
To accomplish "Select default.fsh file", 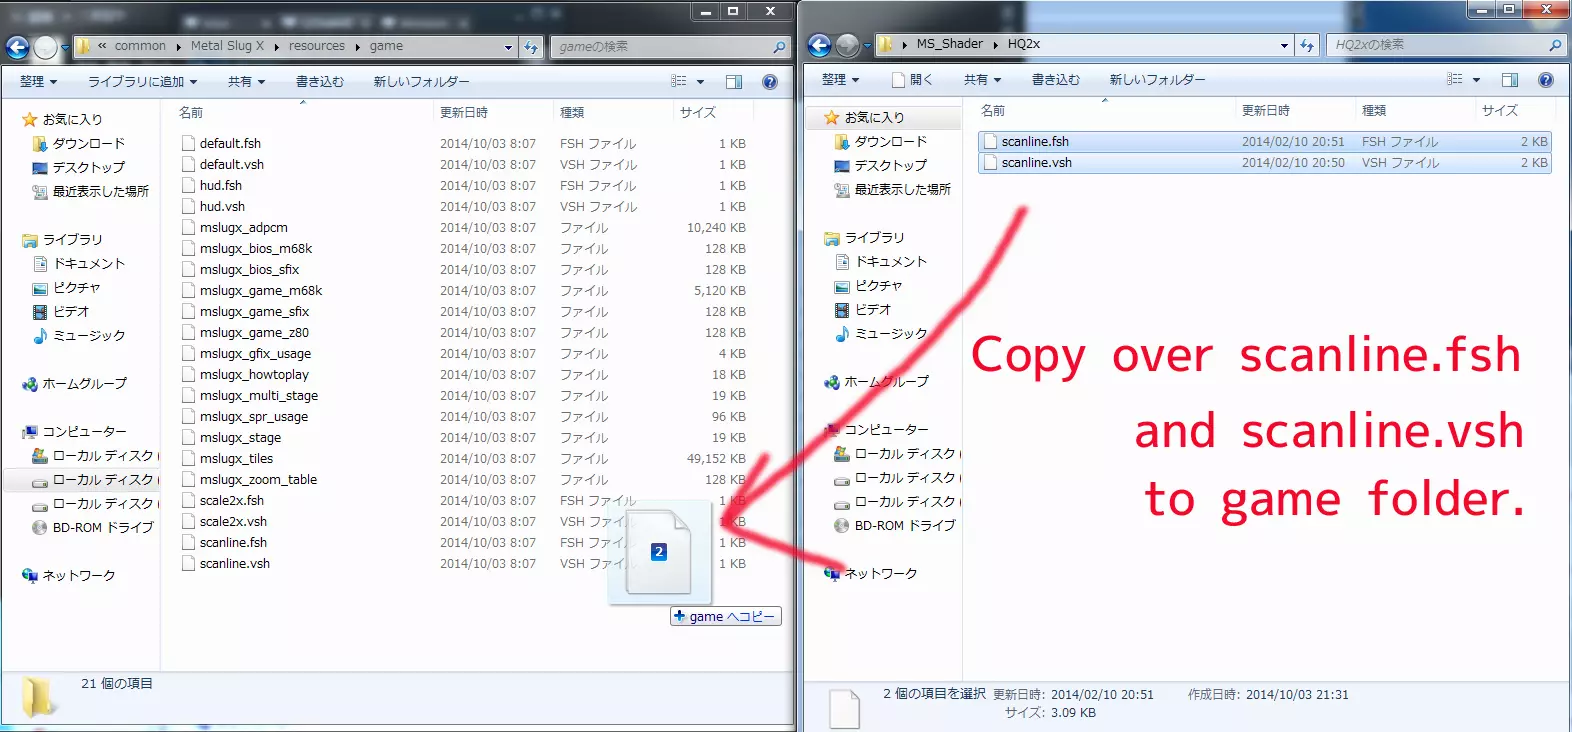I will (x=230, y=144).
